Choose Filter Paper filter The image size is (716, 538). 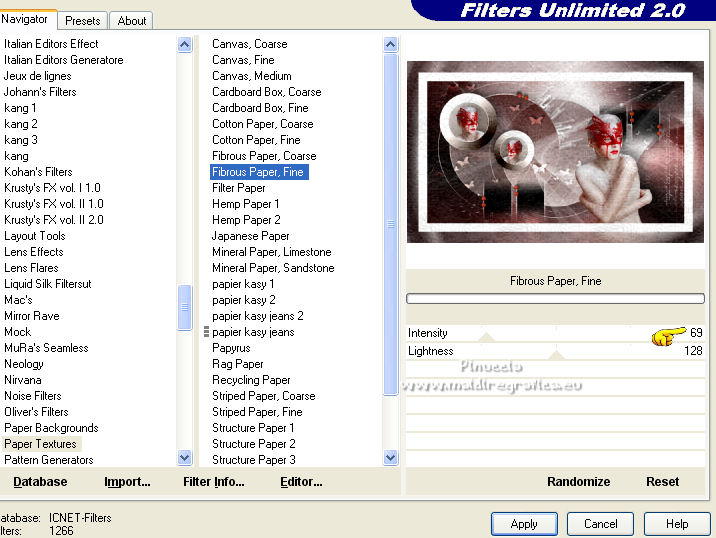pyautogui.click(x=238, y=188)
